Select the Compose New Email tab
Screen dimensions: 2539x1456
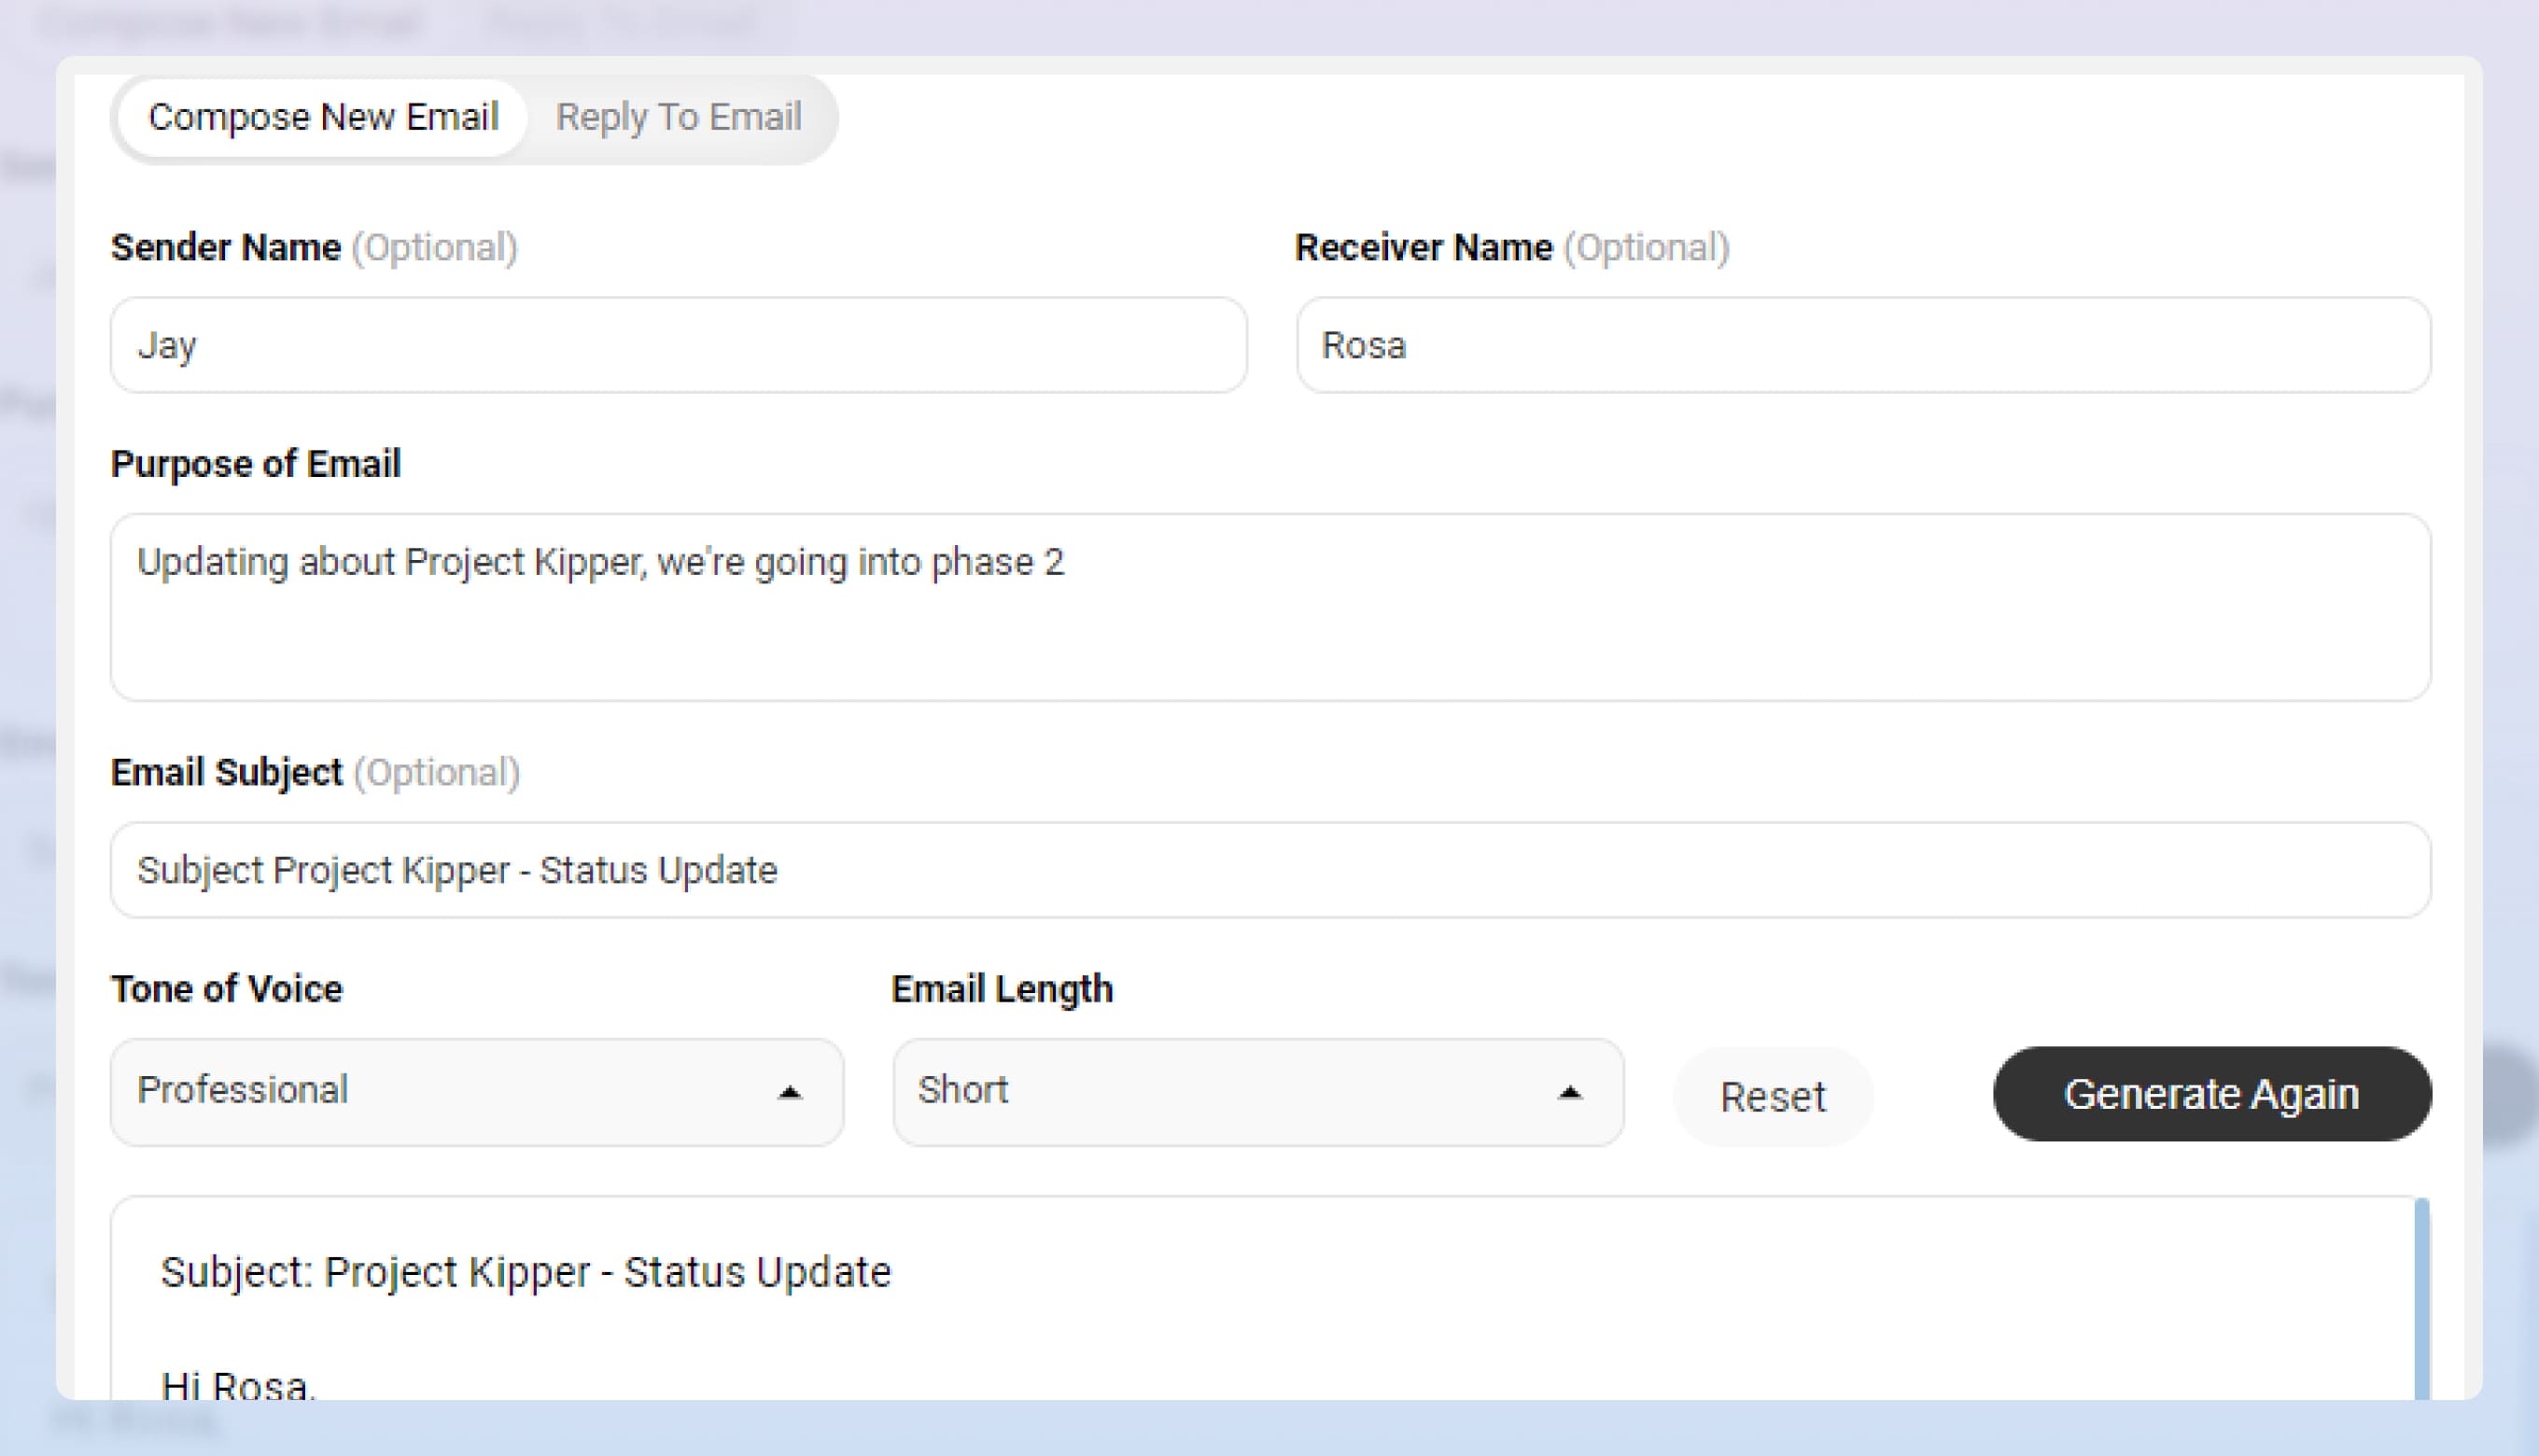point(323,116)
